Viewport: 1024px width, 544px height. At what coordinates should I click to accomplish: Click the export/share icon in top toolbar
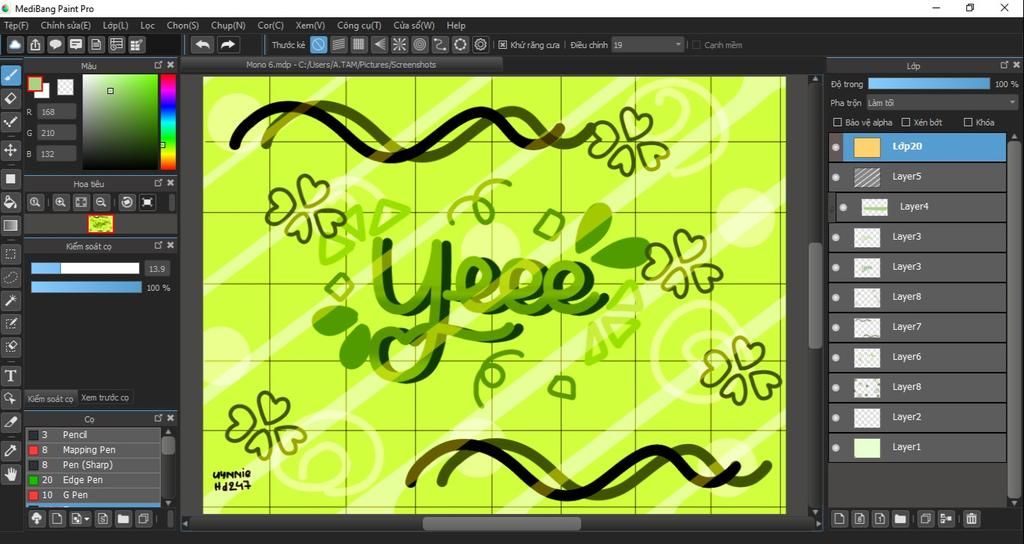tap(35, 44)
